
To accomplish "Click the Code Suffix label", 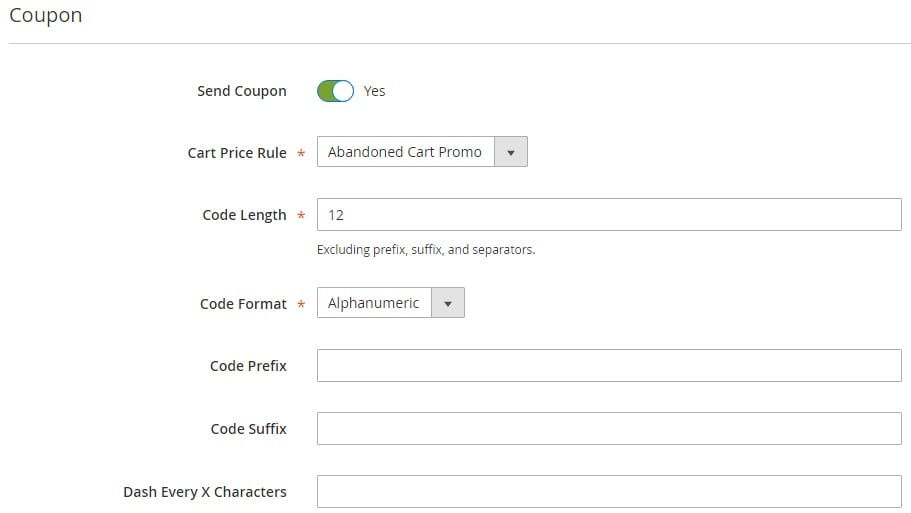I will coord(248,429).
